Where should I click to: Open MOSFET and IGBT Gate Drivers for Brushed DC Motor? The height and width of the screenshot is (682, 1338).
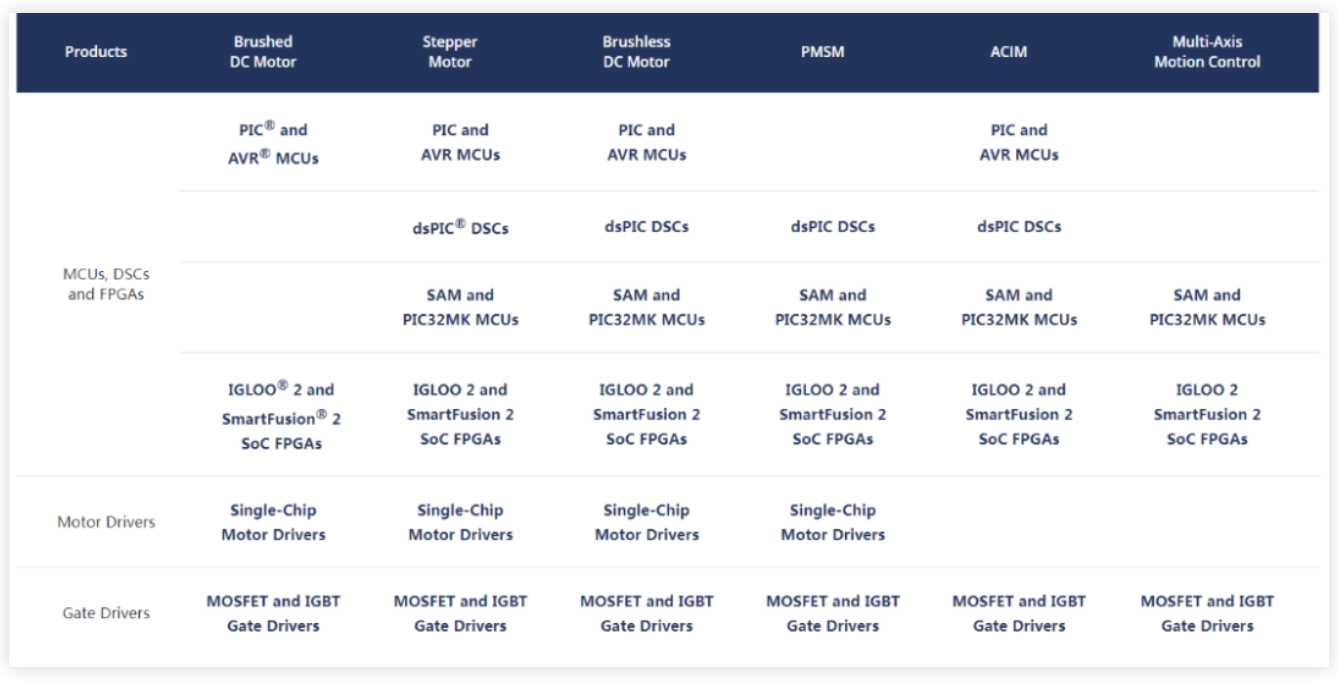[273, 613]
